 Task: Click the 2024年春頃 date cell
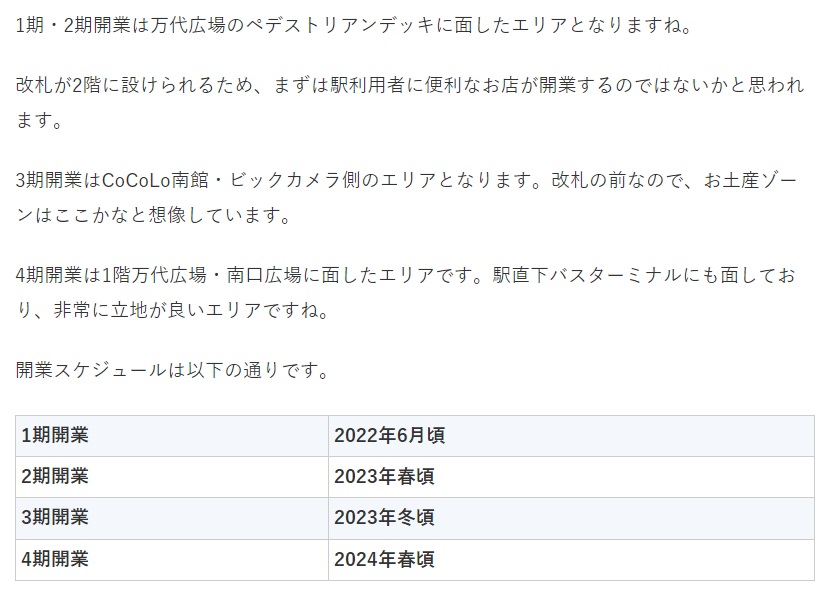(571, 559)
